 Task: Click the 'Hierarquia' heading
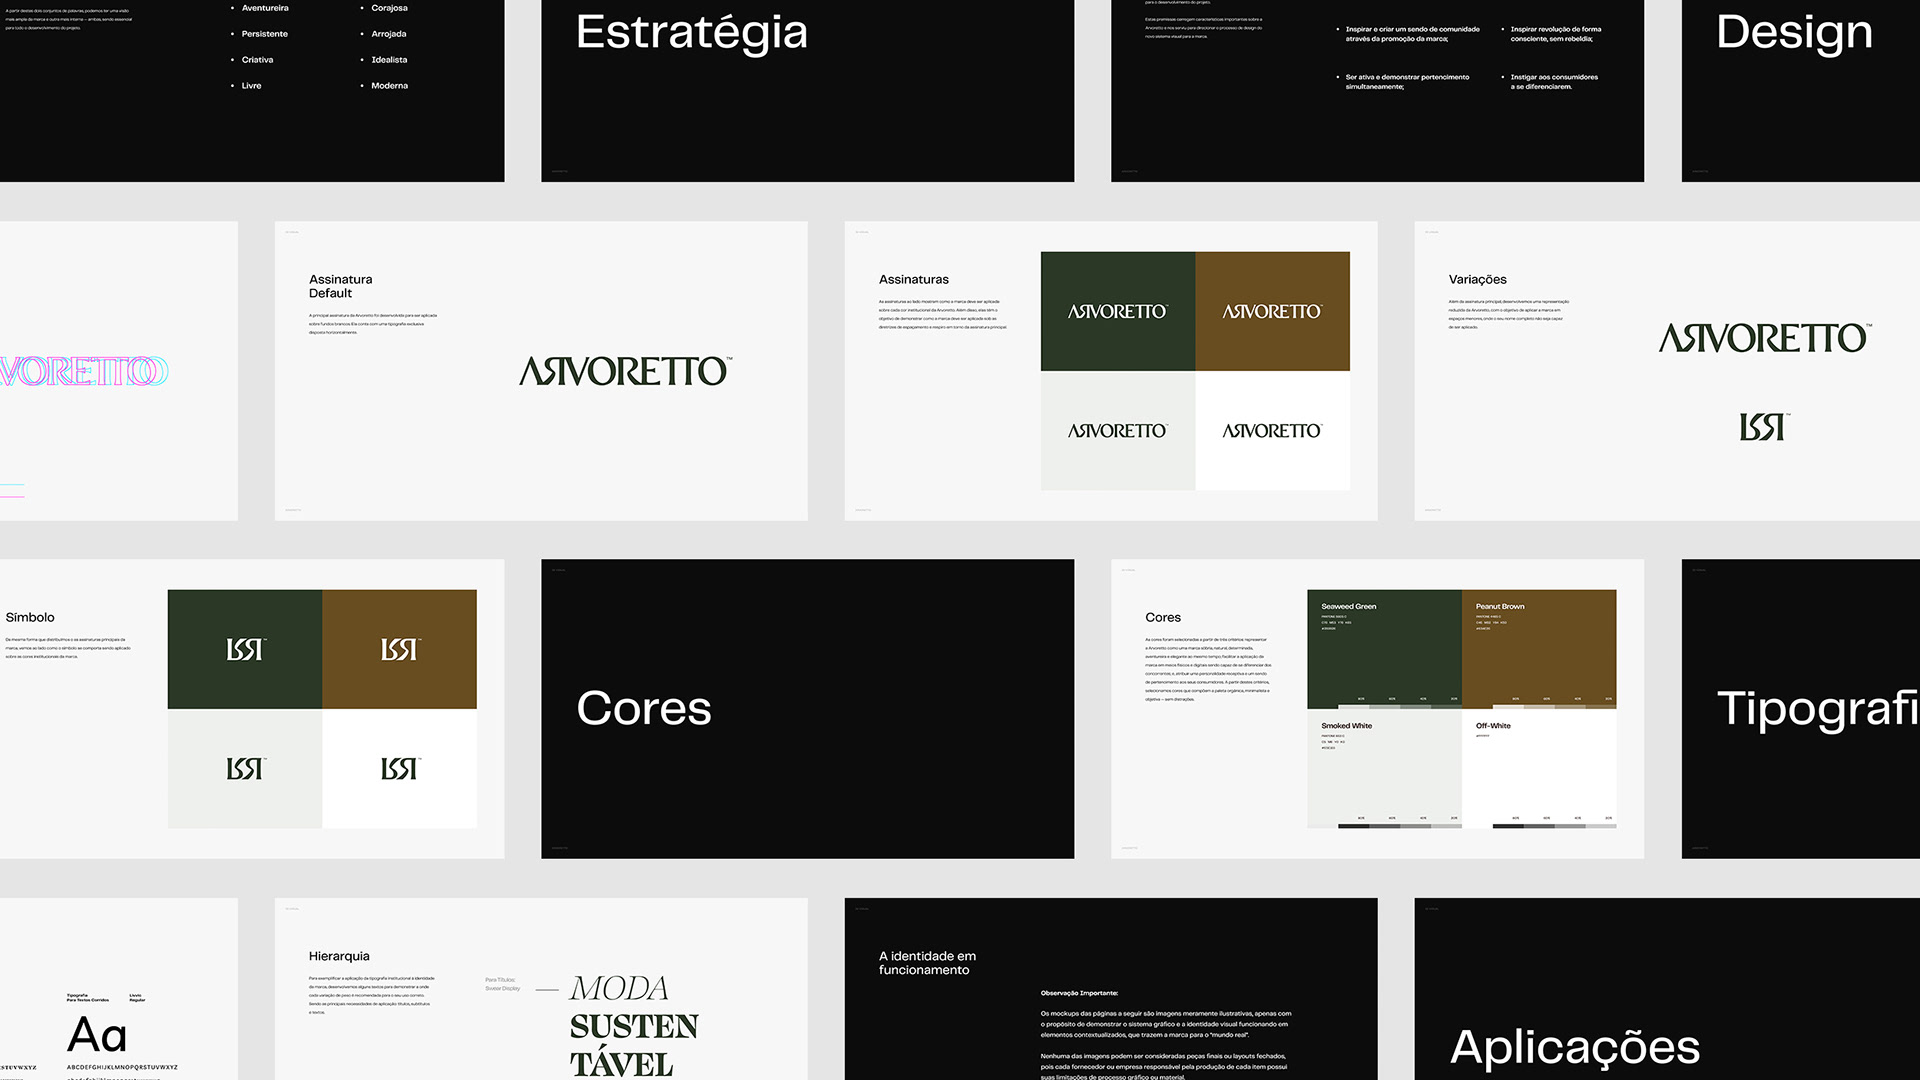pyautogui.click(x=339, y=957)
